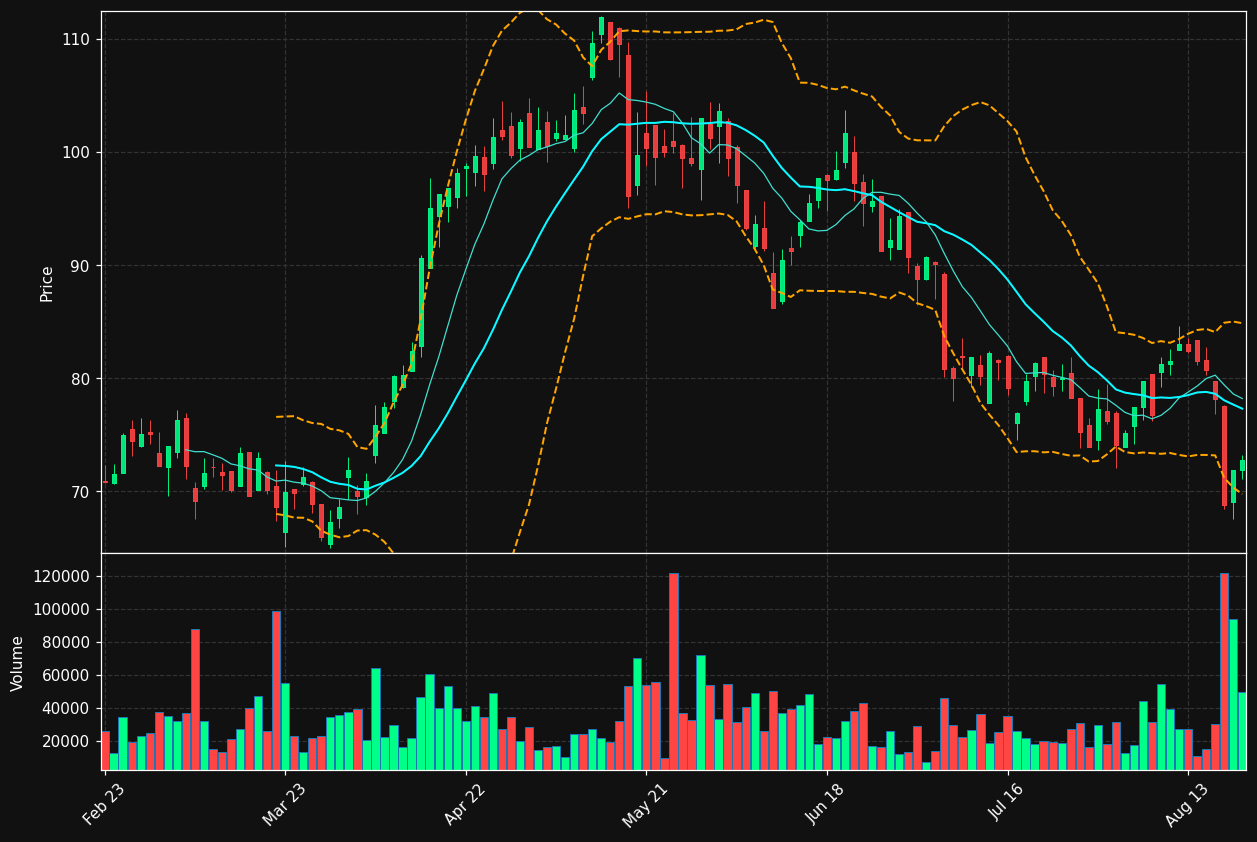
Task: Click the Jun 18 date label
Action: coord(828,804)
